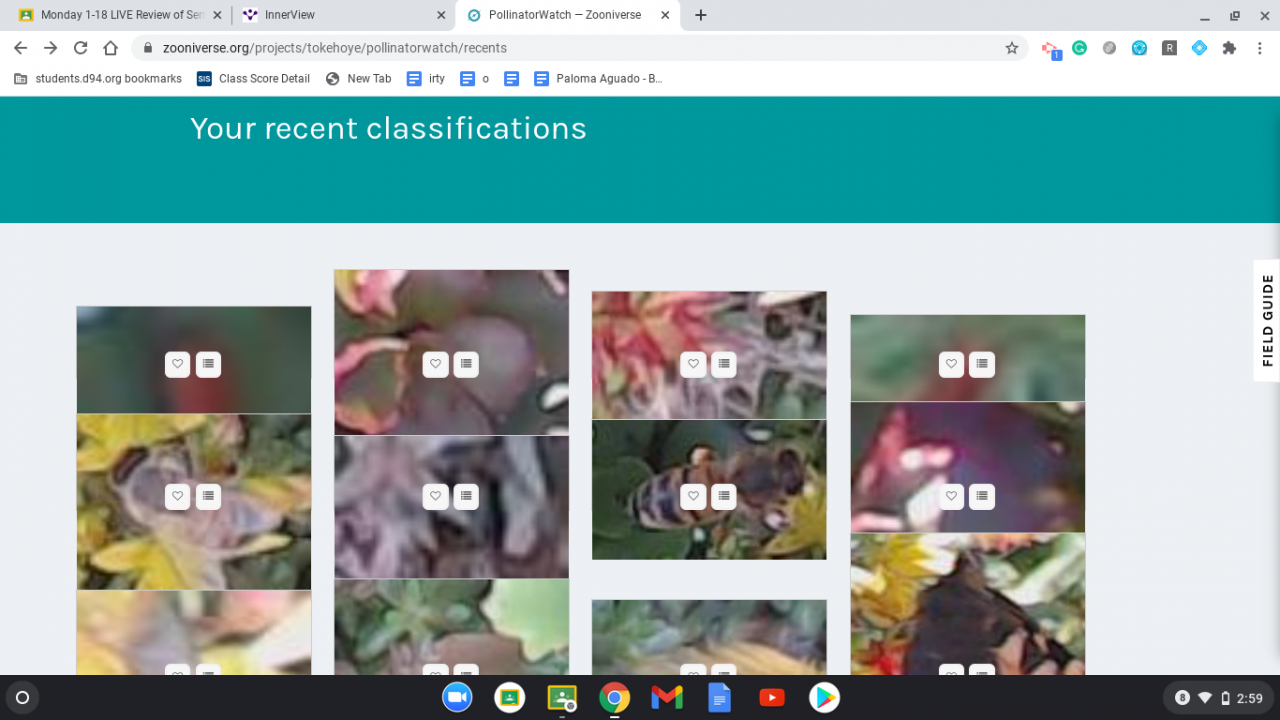Open the New Tab bookmark
Image resolution: width=1280 pixels, height=720 pixels.
click(x=358, y=78)
